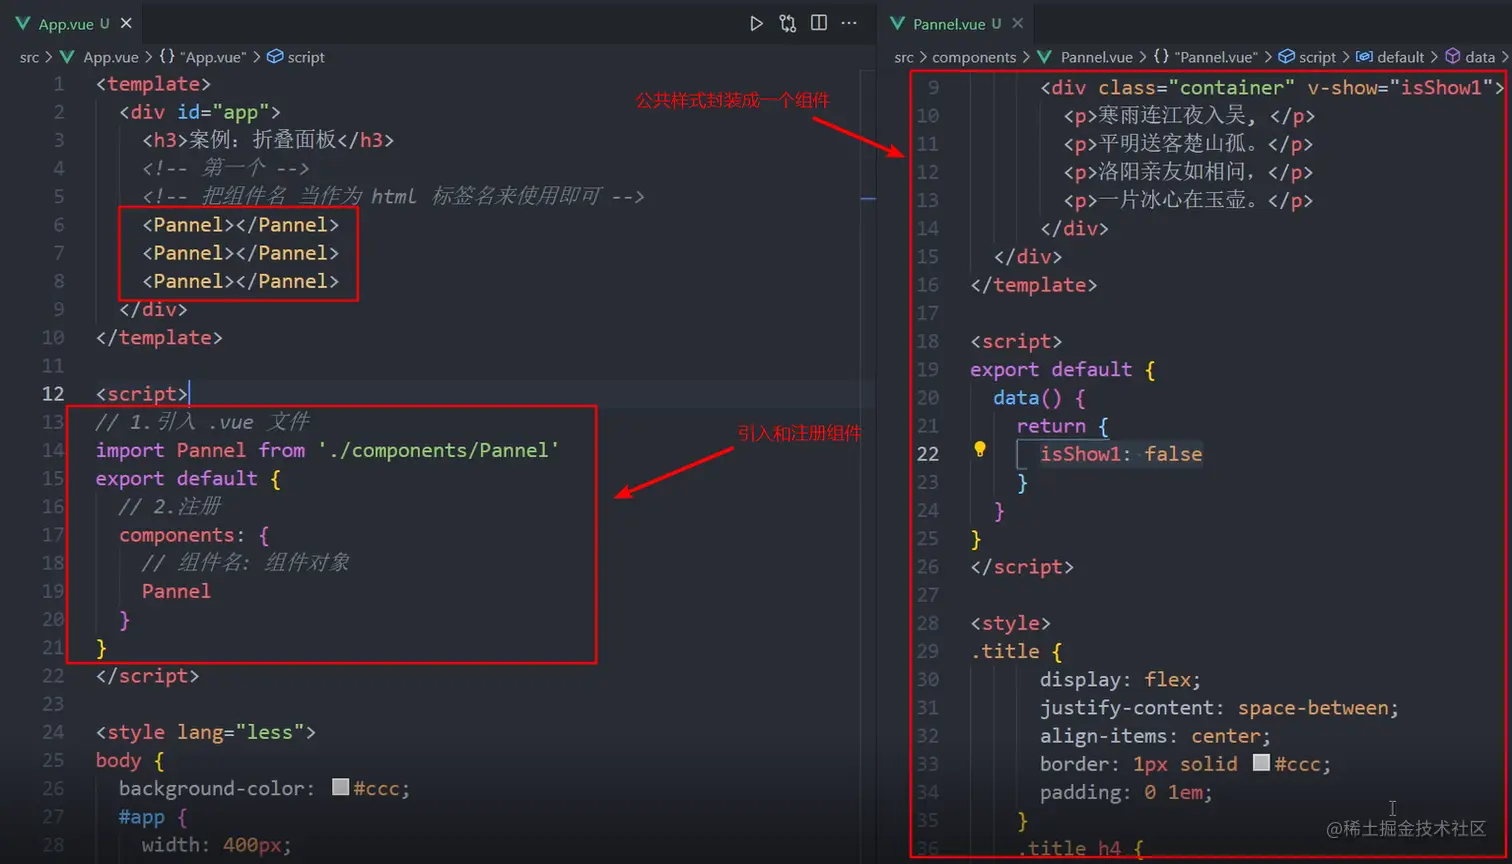1512x864 pixels.
Task: Run the file using the play icon
Action: tap(757, 23)
